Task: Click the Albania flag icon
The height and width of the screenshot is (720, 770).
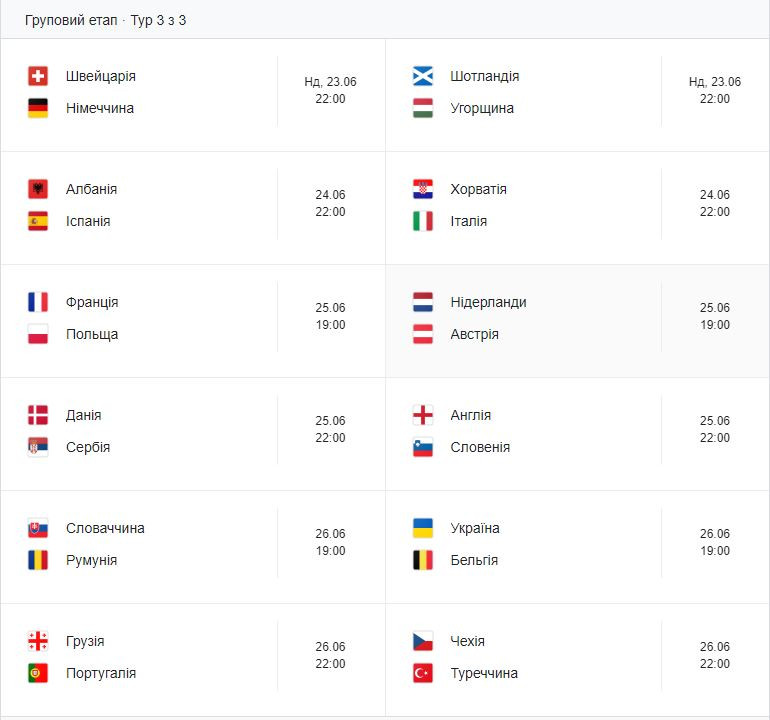Action: pyautogui.click(x=38, y=189)
